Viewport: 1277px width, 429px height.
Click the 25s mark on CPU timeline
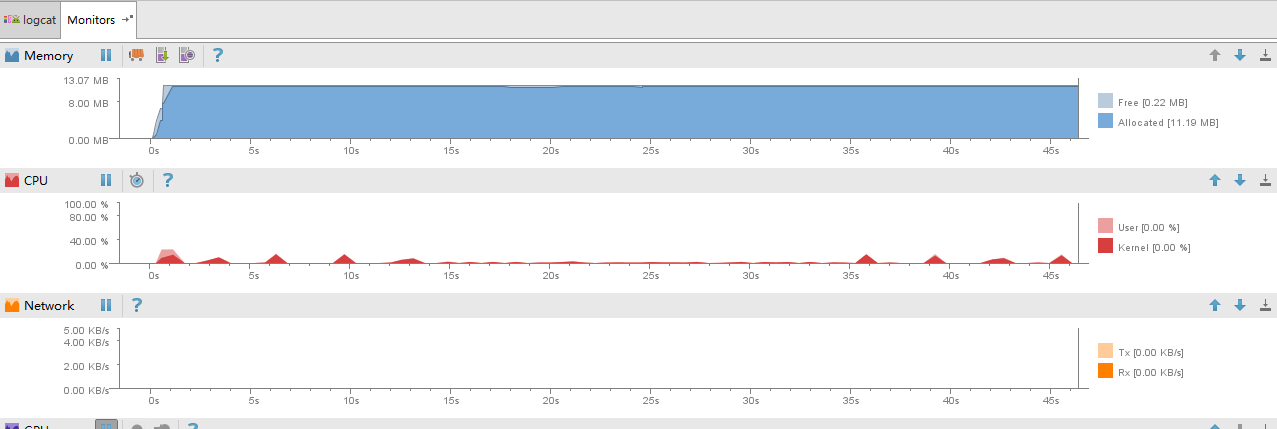pyautogui.click(x=650, y=276)
